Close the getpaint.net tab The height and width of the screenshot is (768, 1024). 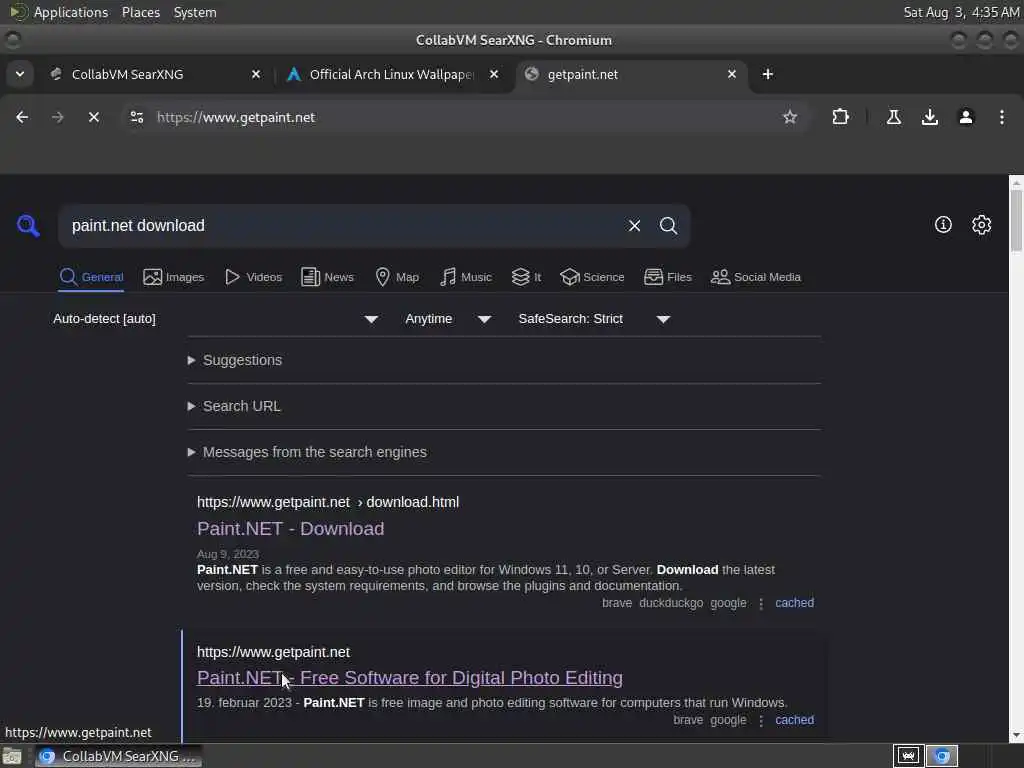(732, 74)
